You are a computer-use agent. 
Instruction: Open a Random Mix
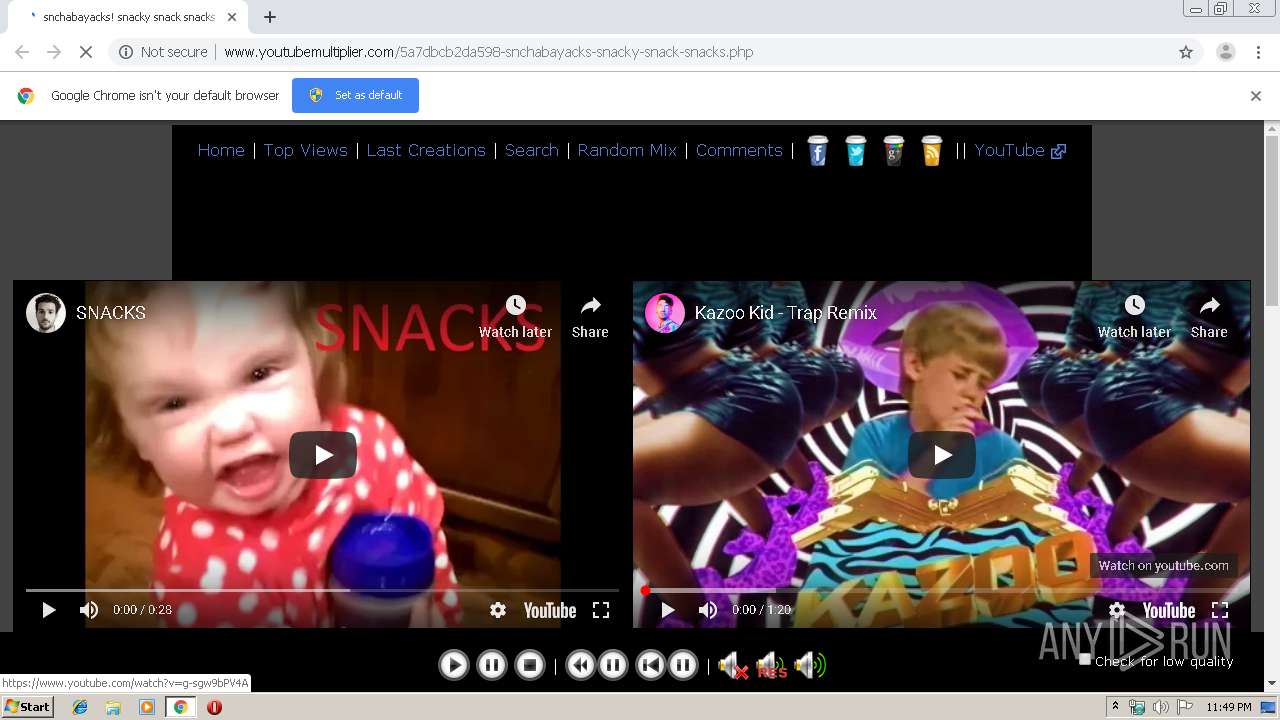point(627,150)
